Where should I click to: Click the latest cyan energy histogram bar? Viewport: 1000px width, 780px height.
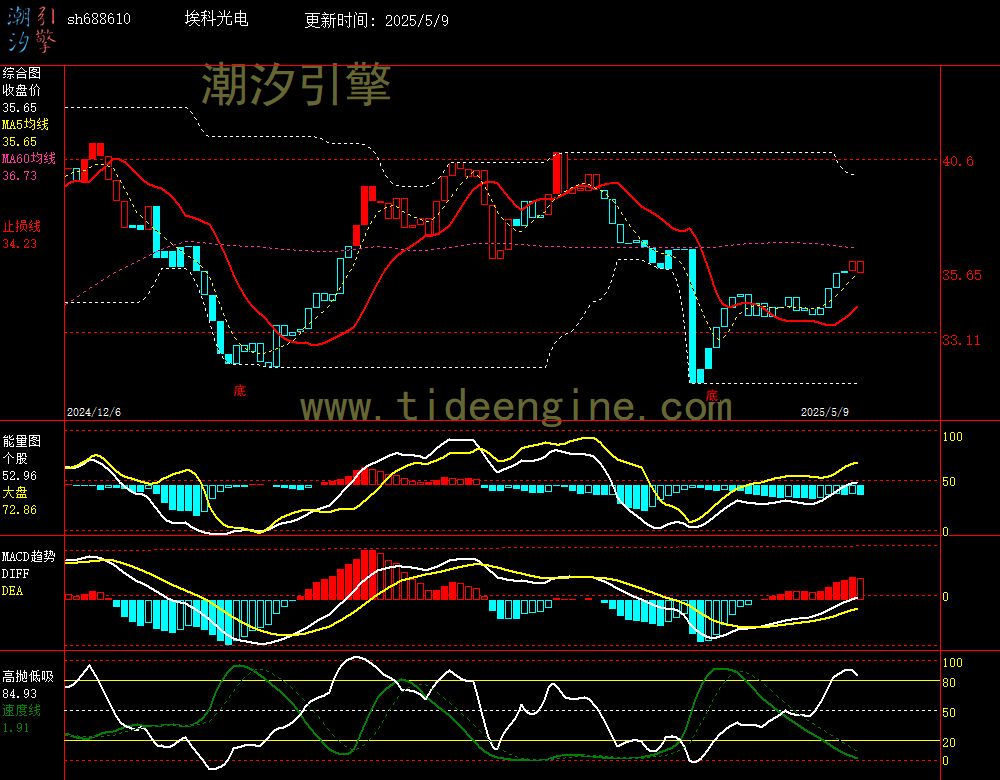pos(860,490)
